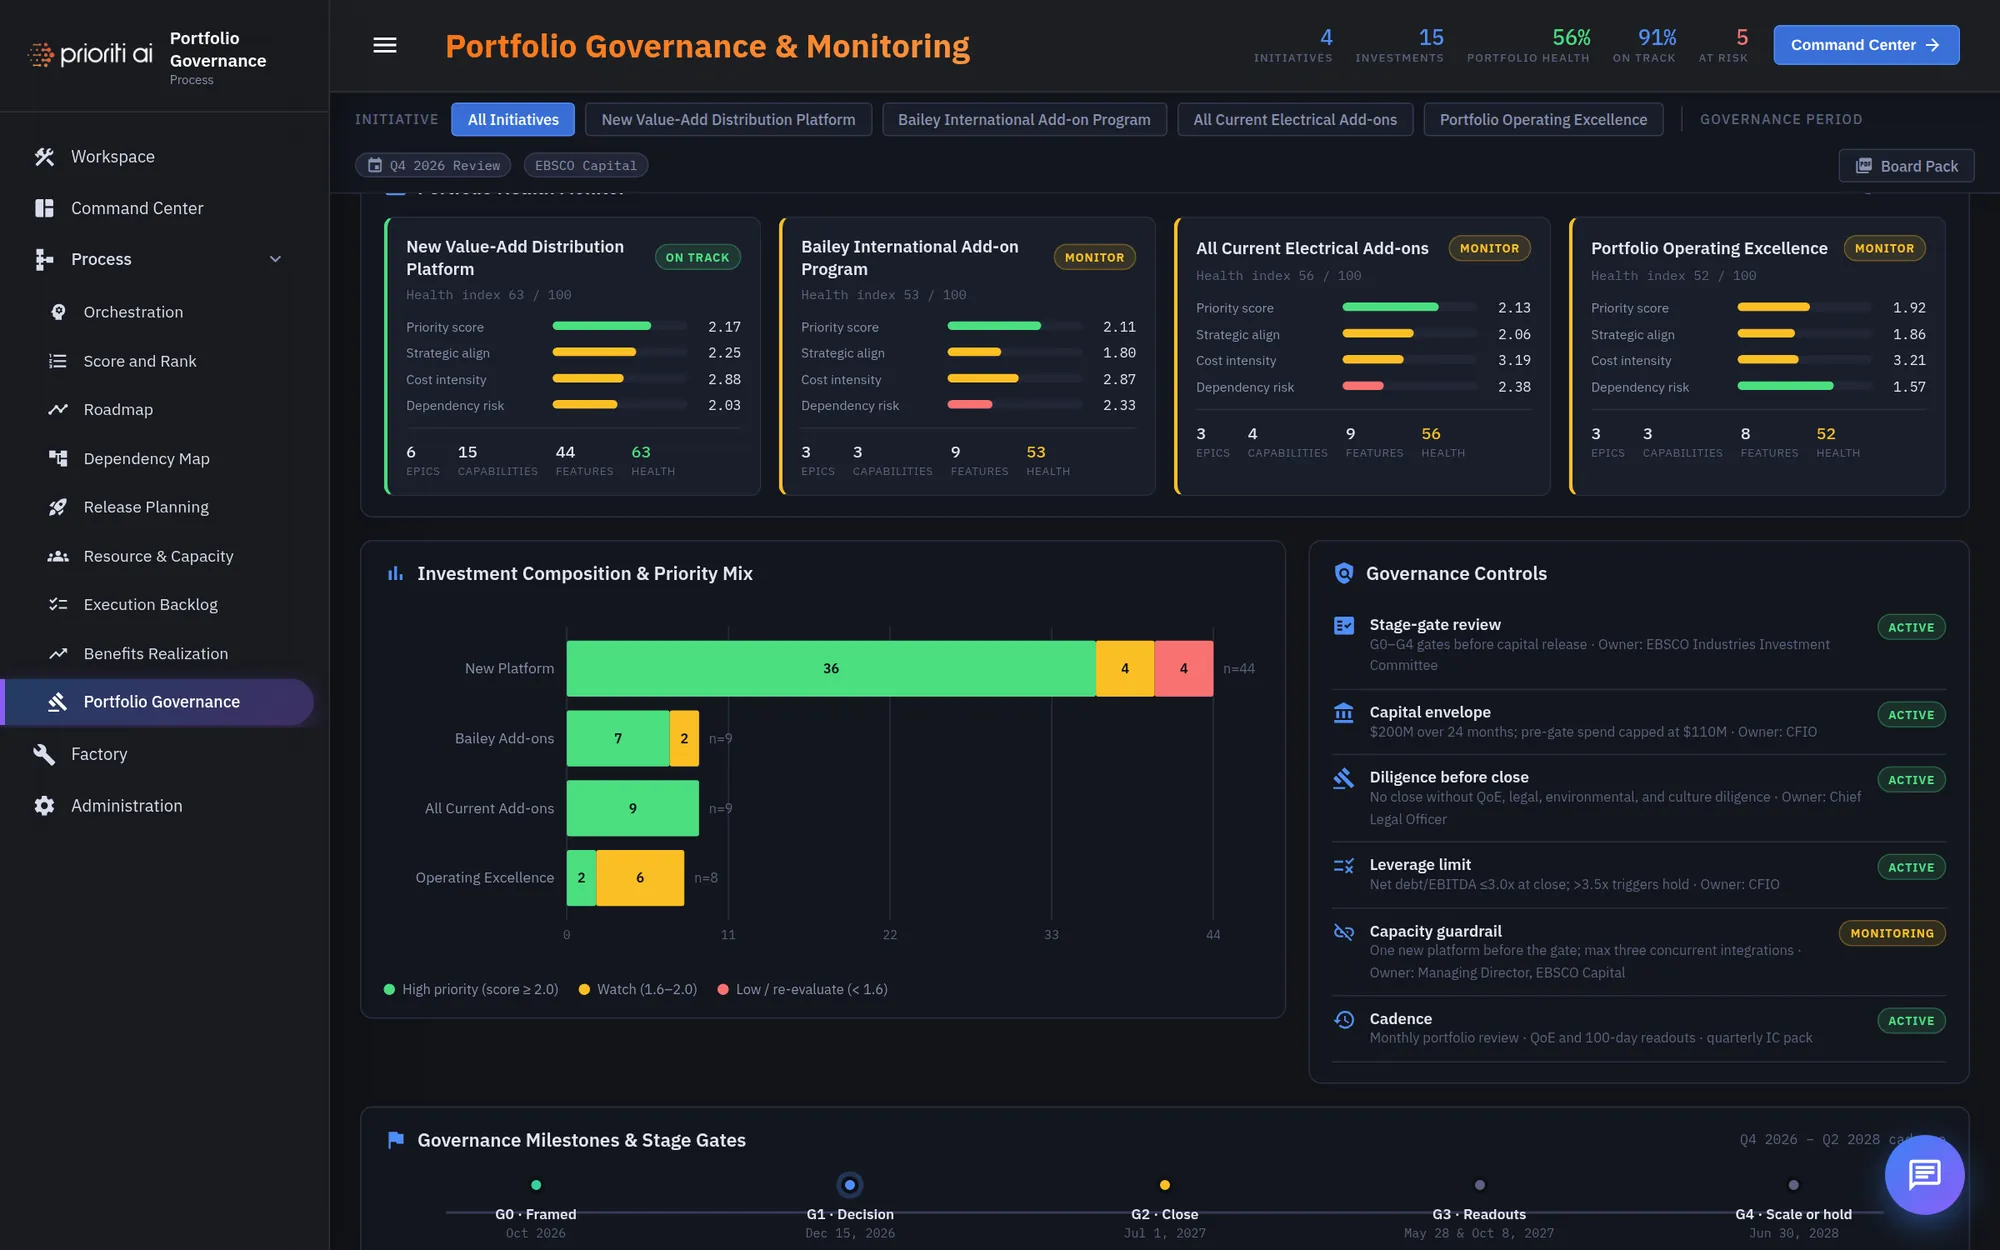
Task: Click the Low / re-evaluate legend entry
Action: tap(802, 989)
